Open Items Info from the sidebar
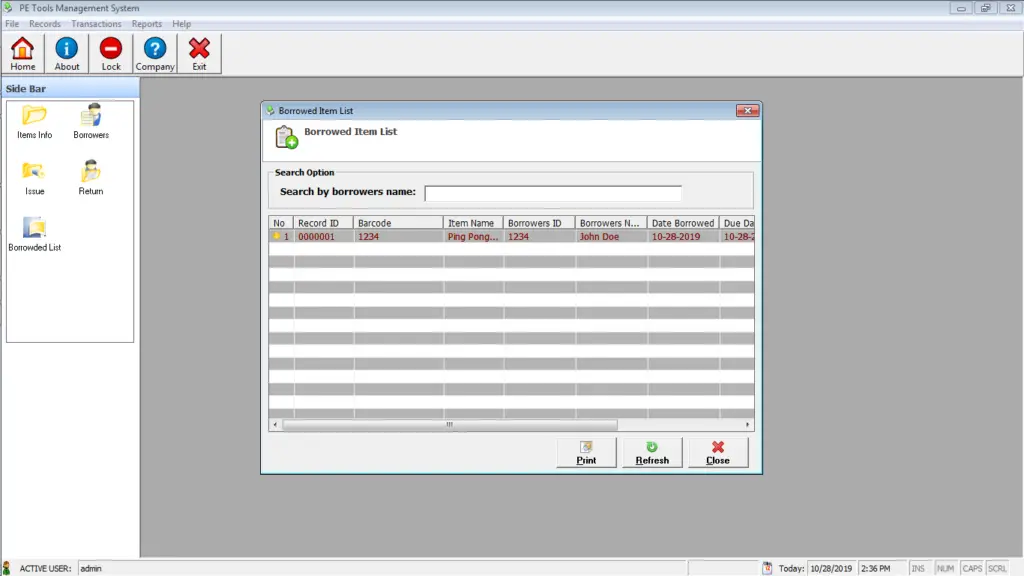1024x576 pixels. (34, 120)
